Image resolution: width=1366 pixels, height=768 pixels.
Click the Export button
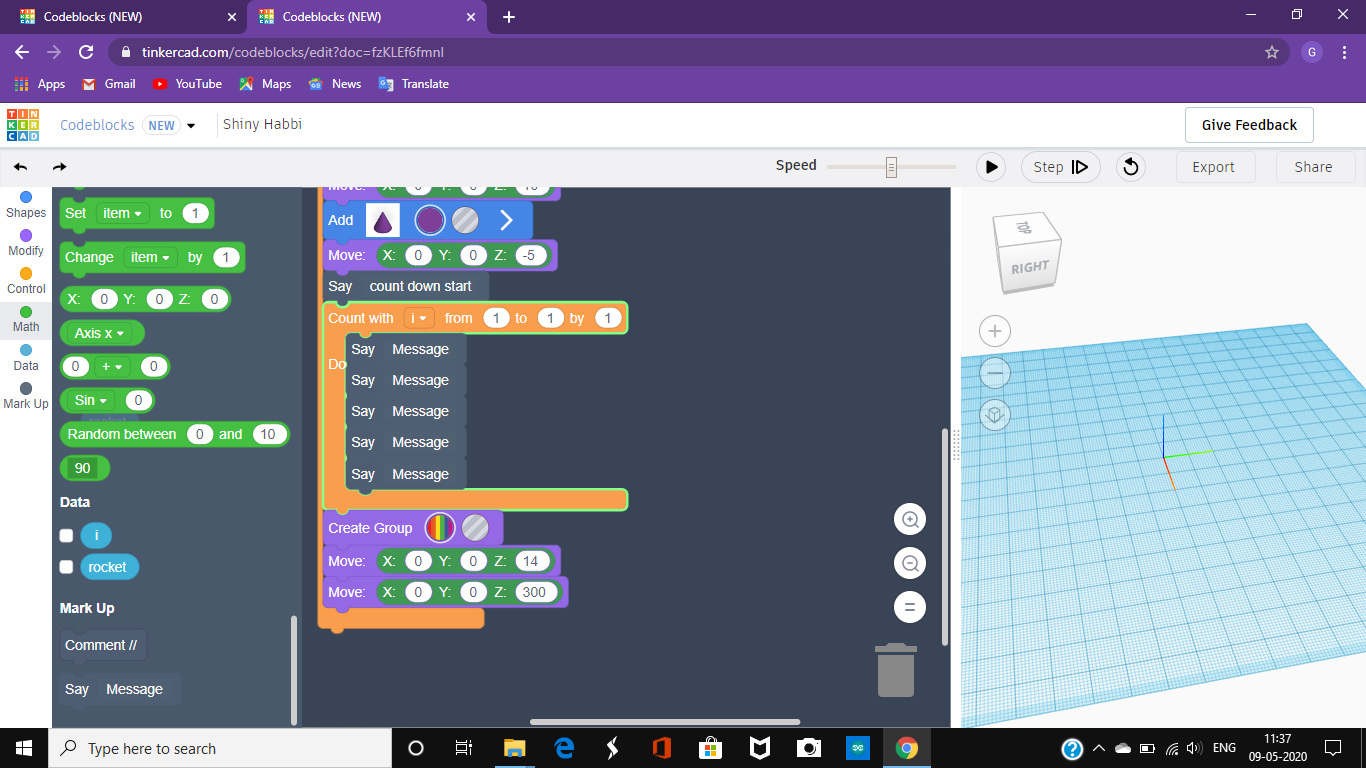[x=1215, y=167]
